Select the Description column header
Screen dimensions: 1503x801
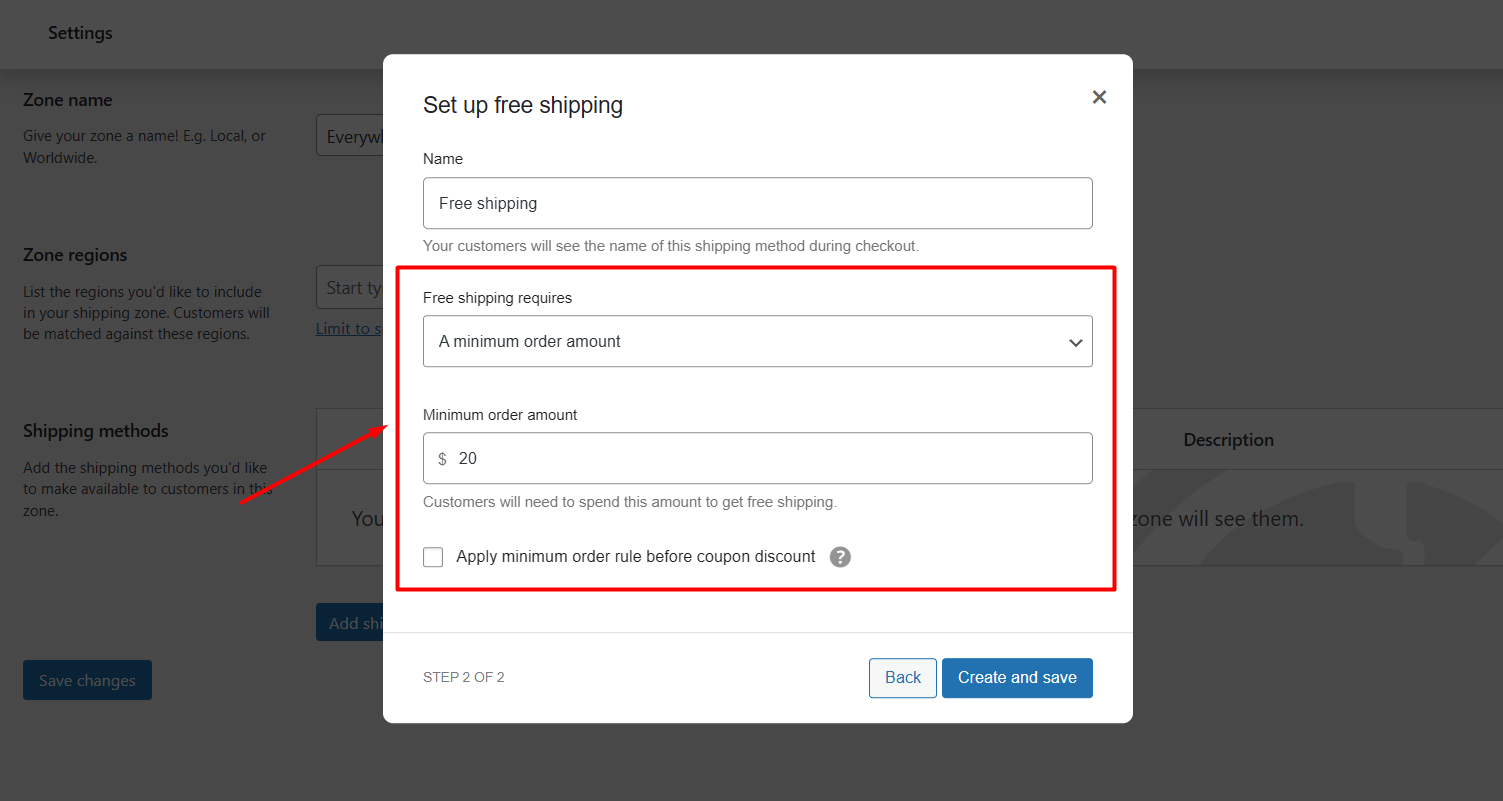[1228, 440]
